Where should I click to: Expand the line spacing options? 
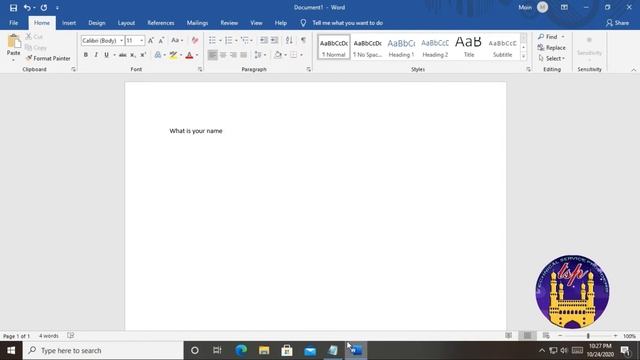tap(260, 55)
